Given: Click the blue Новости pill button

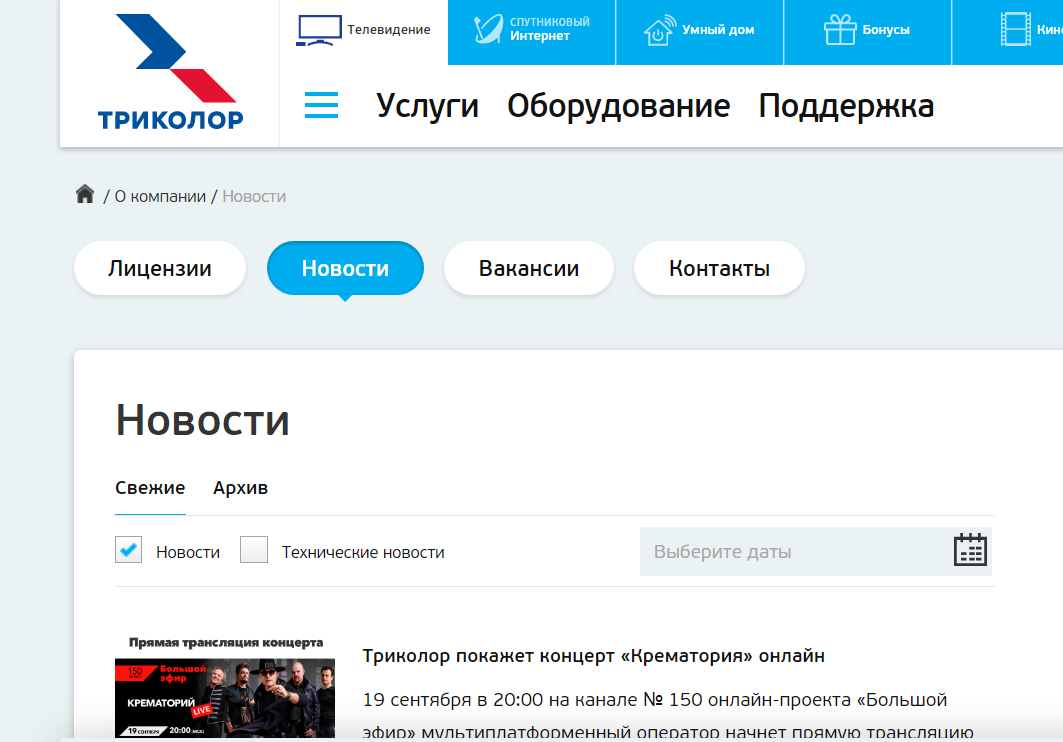Looking at the screenshot, I should point(345,268).
